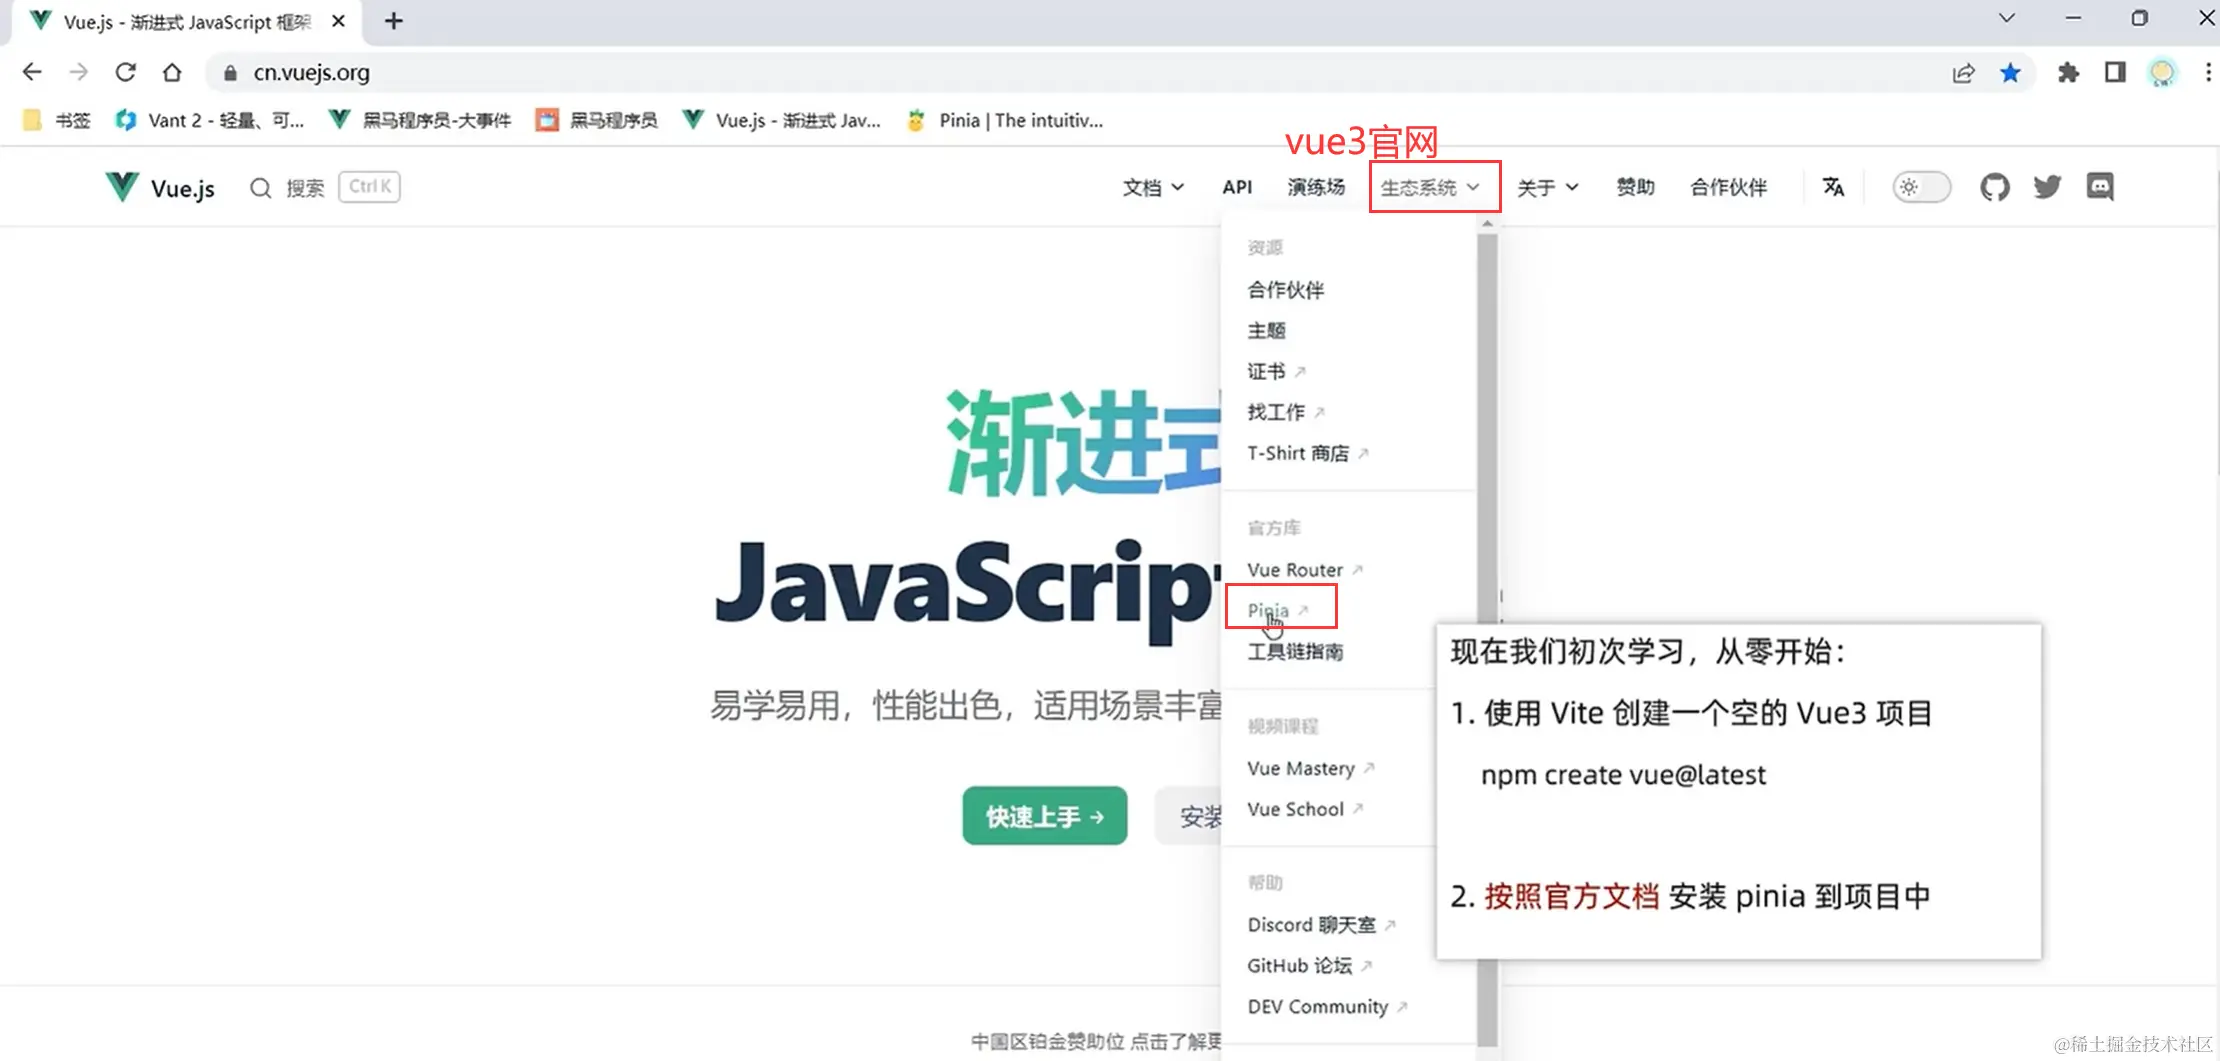This screenshot has height=1061, width=2220.
Task: Open the tab search chevron
Action: 2006,18
